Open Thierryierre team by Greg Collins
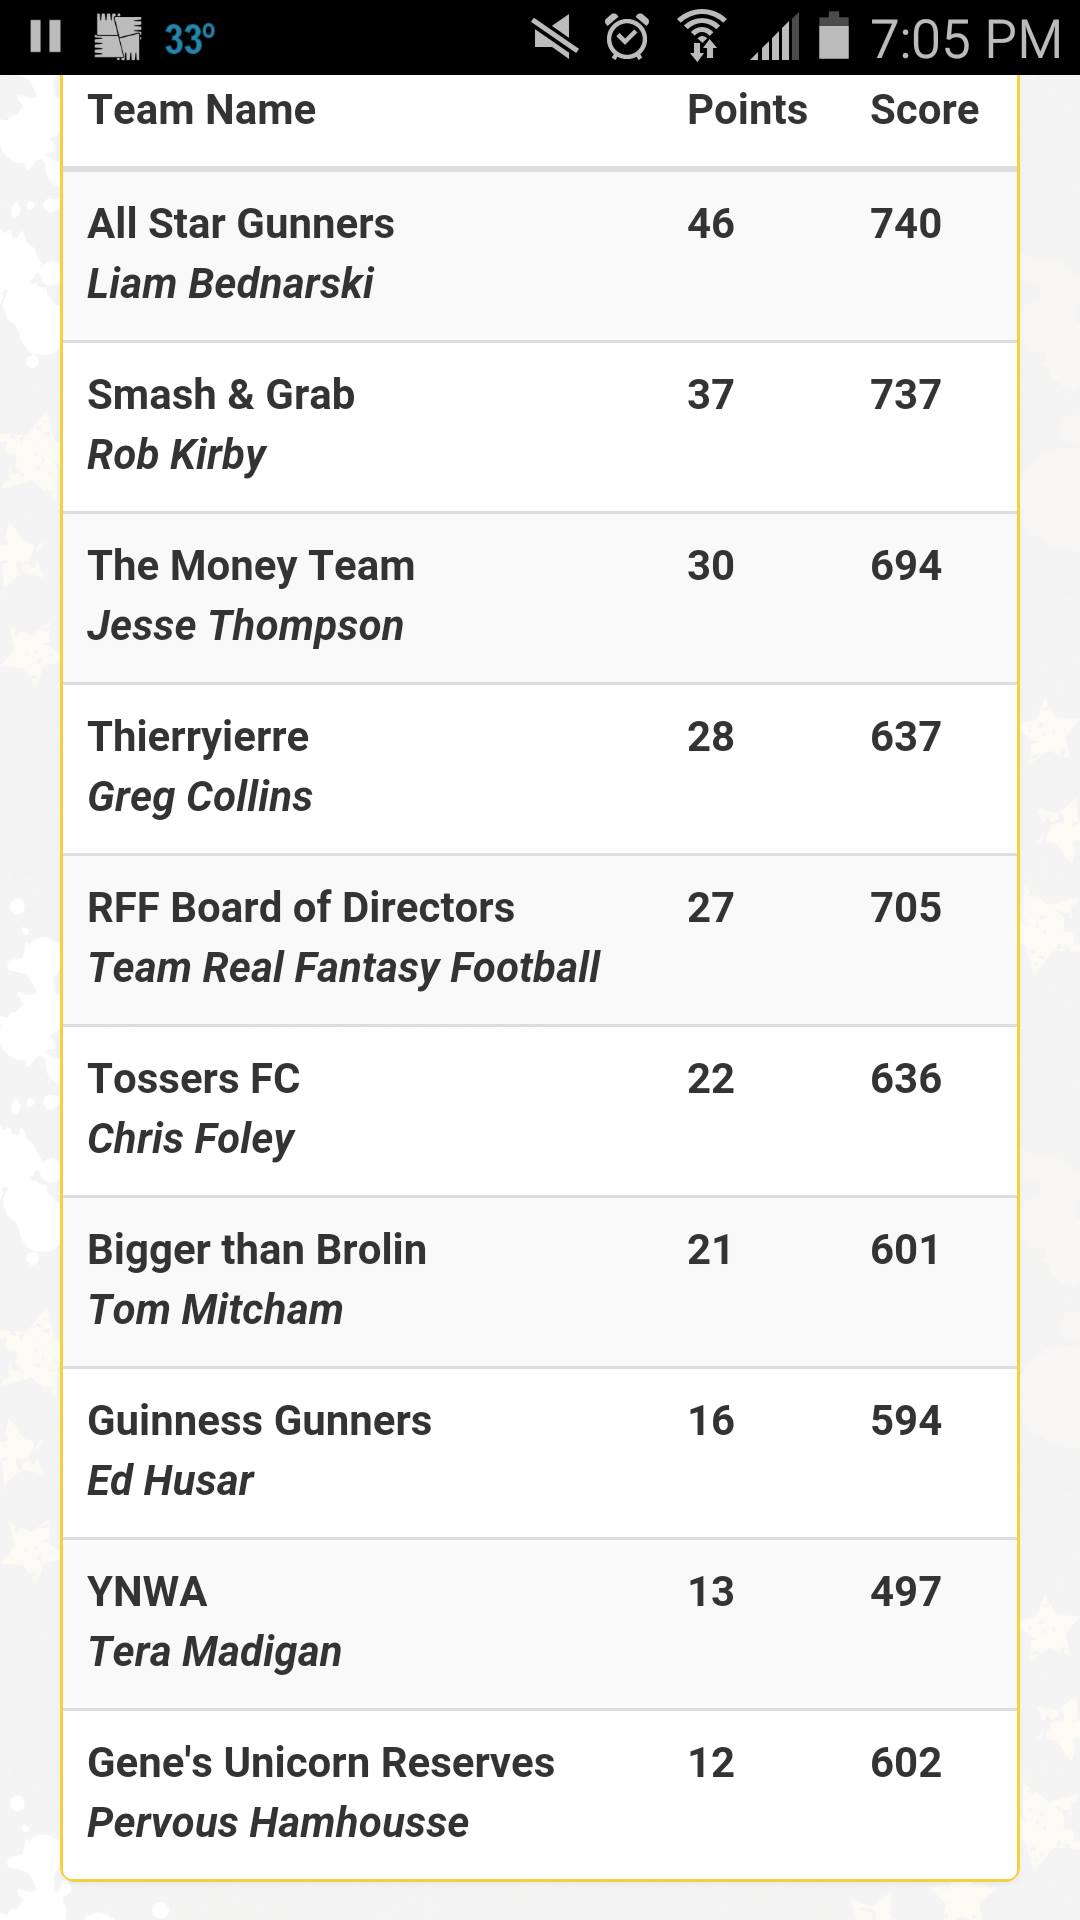 coord(540,769)
